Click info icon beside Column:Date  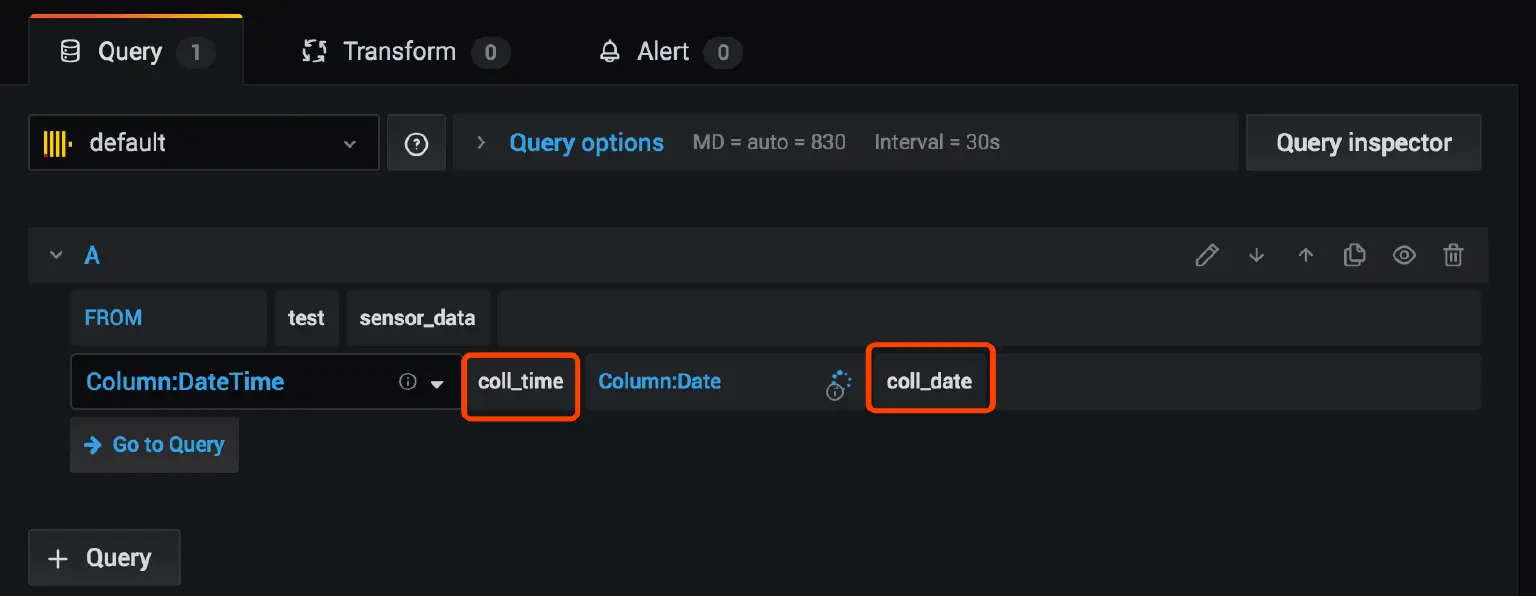coord(836,391)
